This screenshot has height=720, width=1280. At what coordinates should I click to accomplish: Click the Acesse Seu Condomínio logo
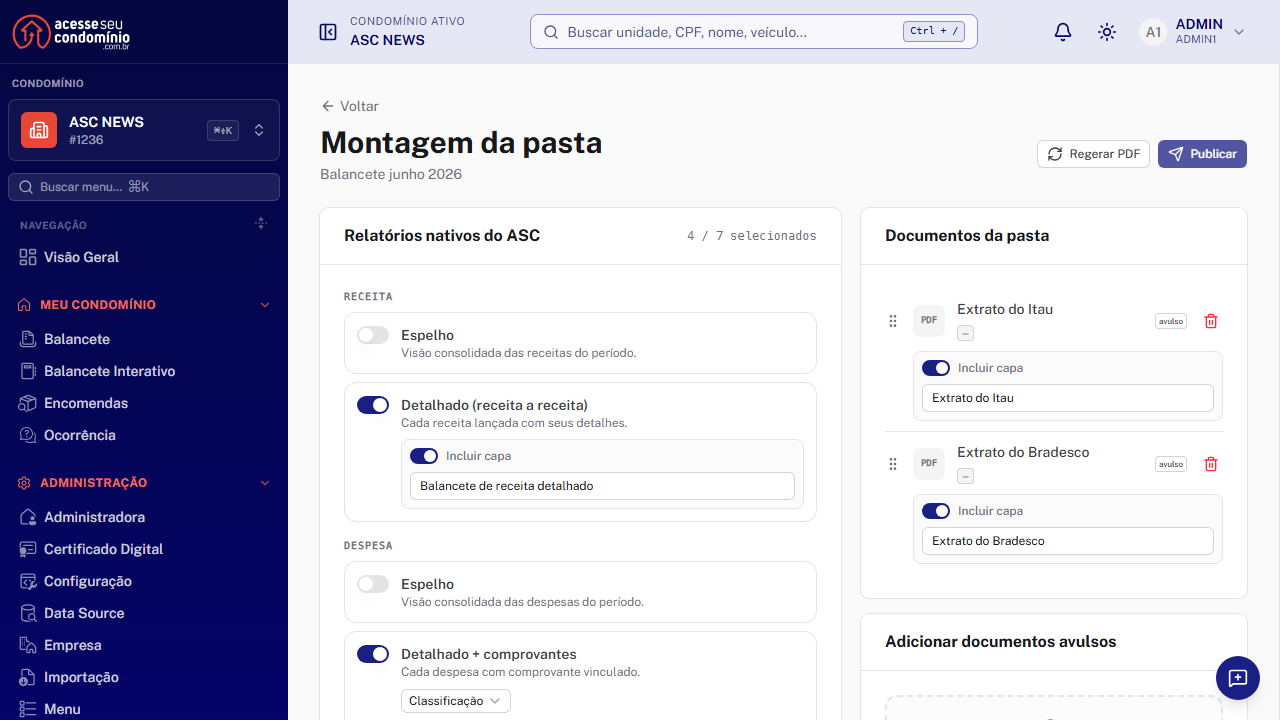(x=71, y=32)
